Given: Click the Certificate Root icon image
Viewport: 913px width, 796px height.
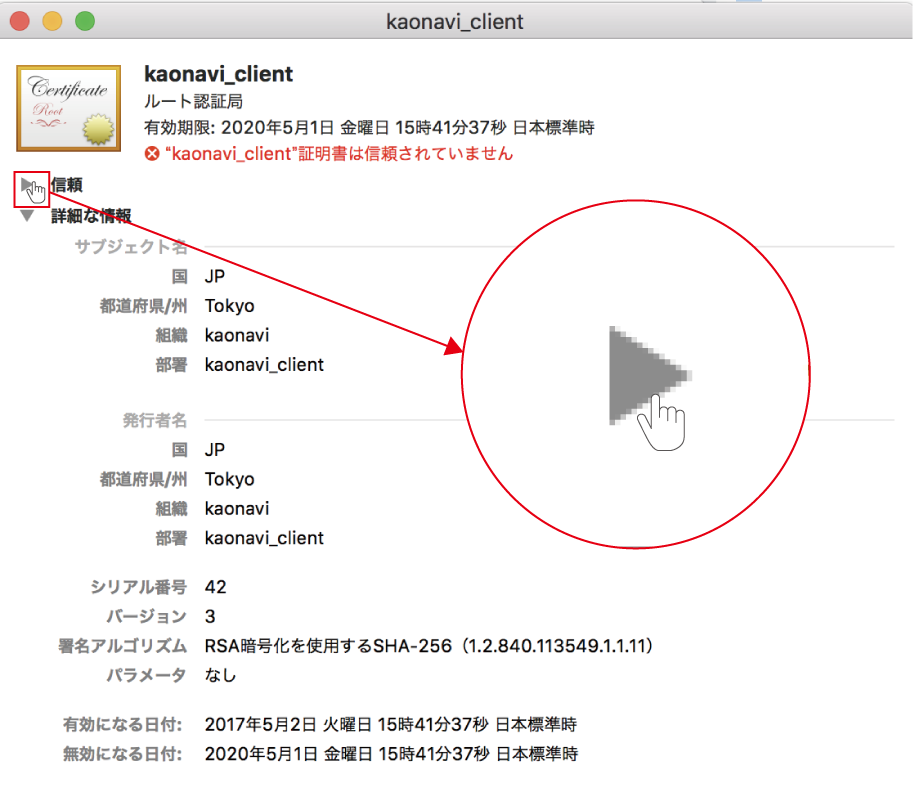Looking at the screenshot, I should coord(69,108).
